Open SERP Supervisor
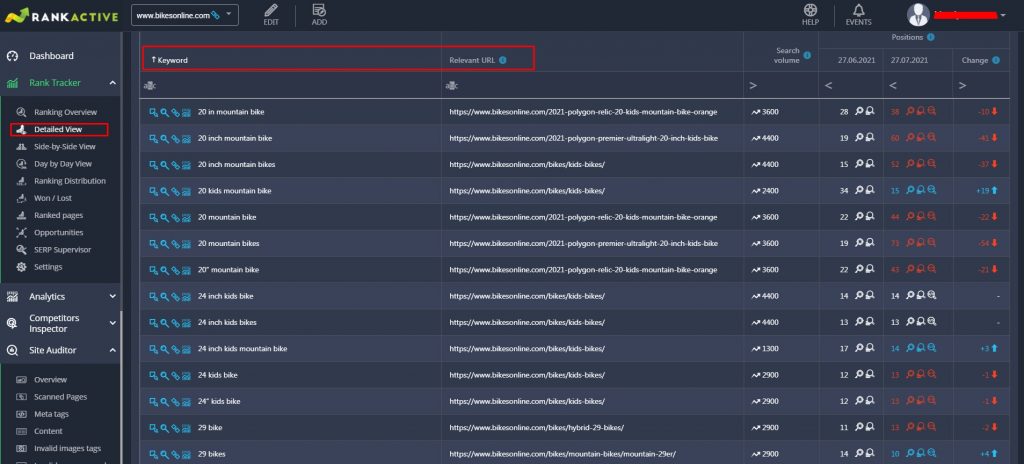Image resolution: width=1024 pixels, height=464 pixels. [63, 250]
